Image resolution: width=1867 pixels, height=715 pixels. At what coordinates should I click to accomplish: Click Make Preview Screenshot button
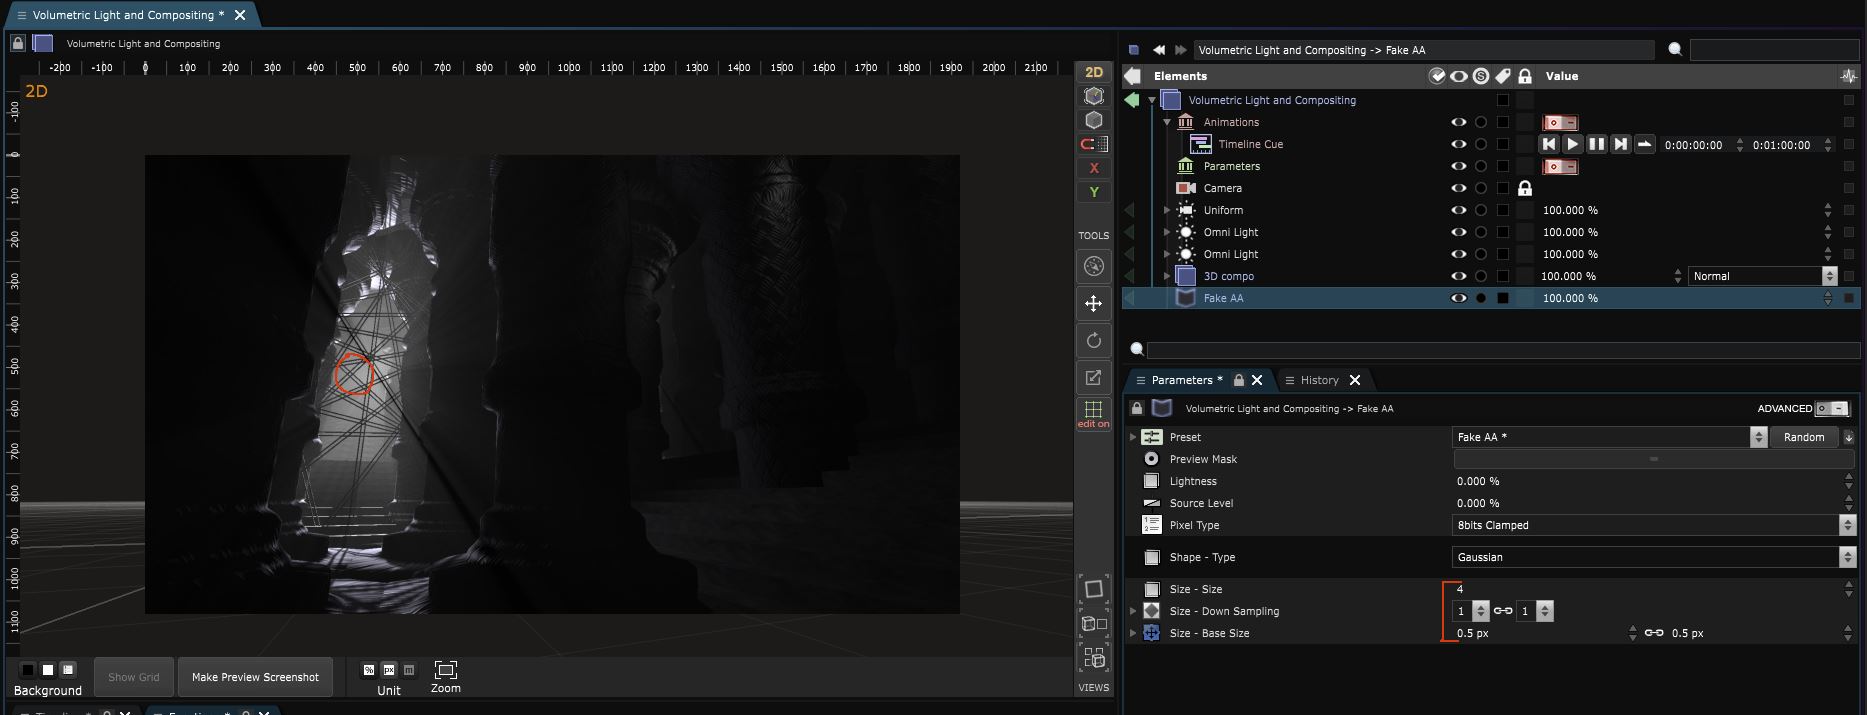point(255,677)
